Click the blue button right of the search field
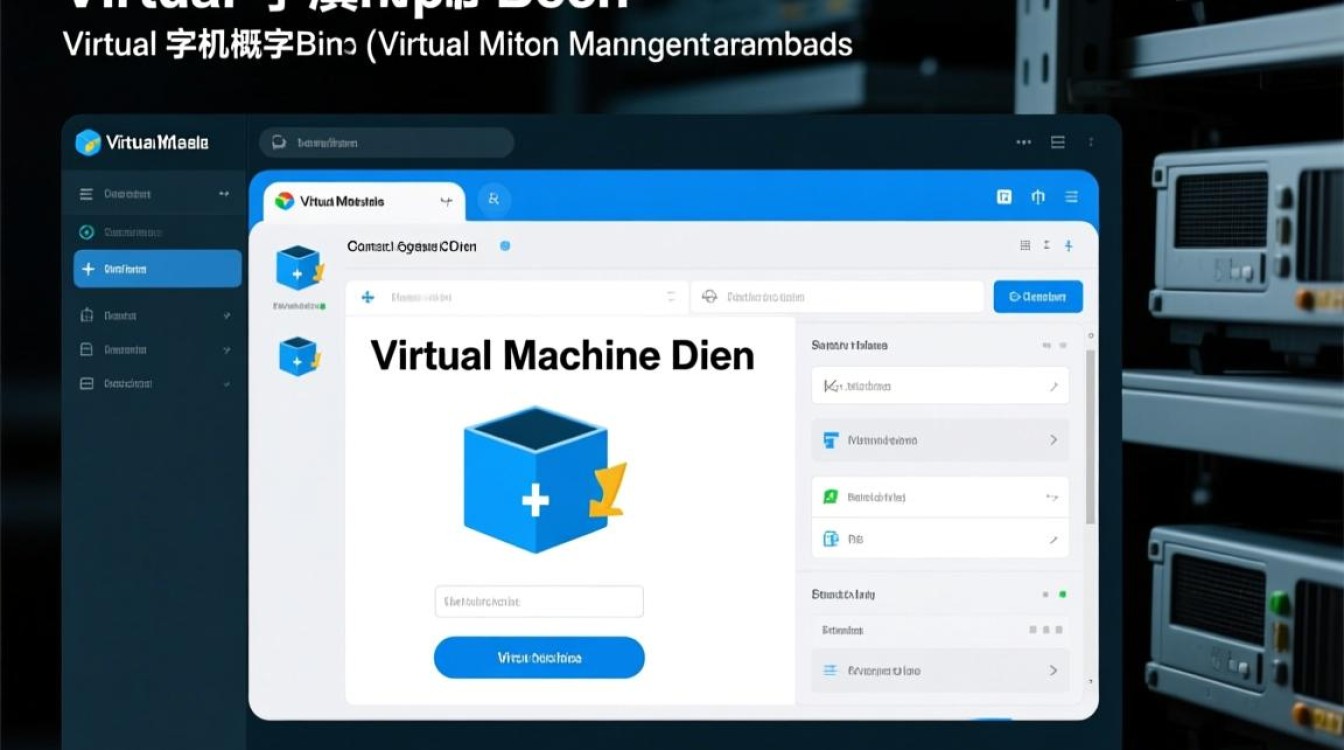This screenshot has width=1344, height=750. [1038, 297]
